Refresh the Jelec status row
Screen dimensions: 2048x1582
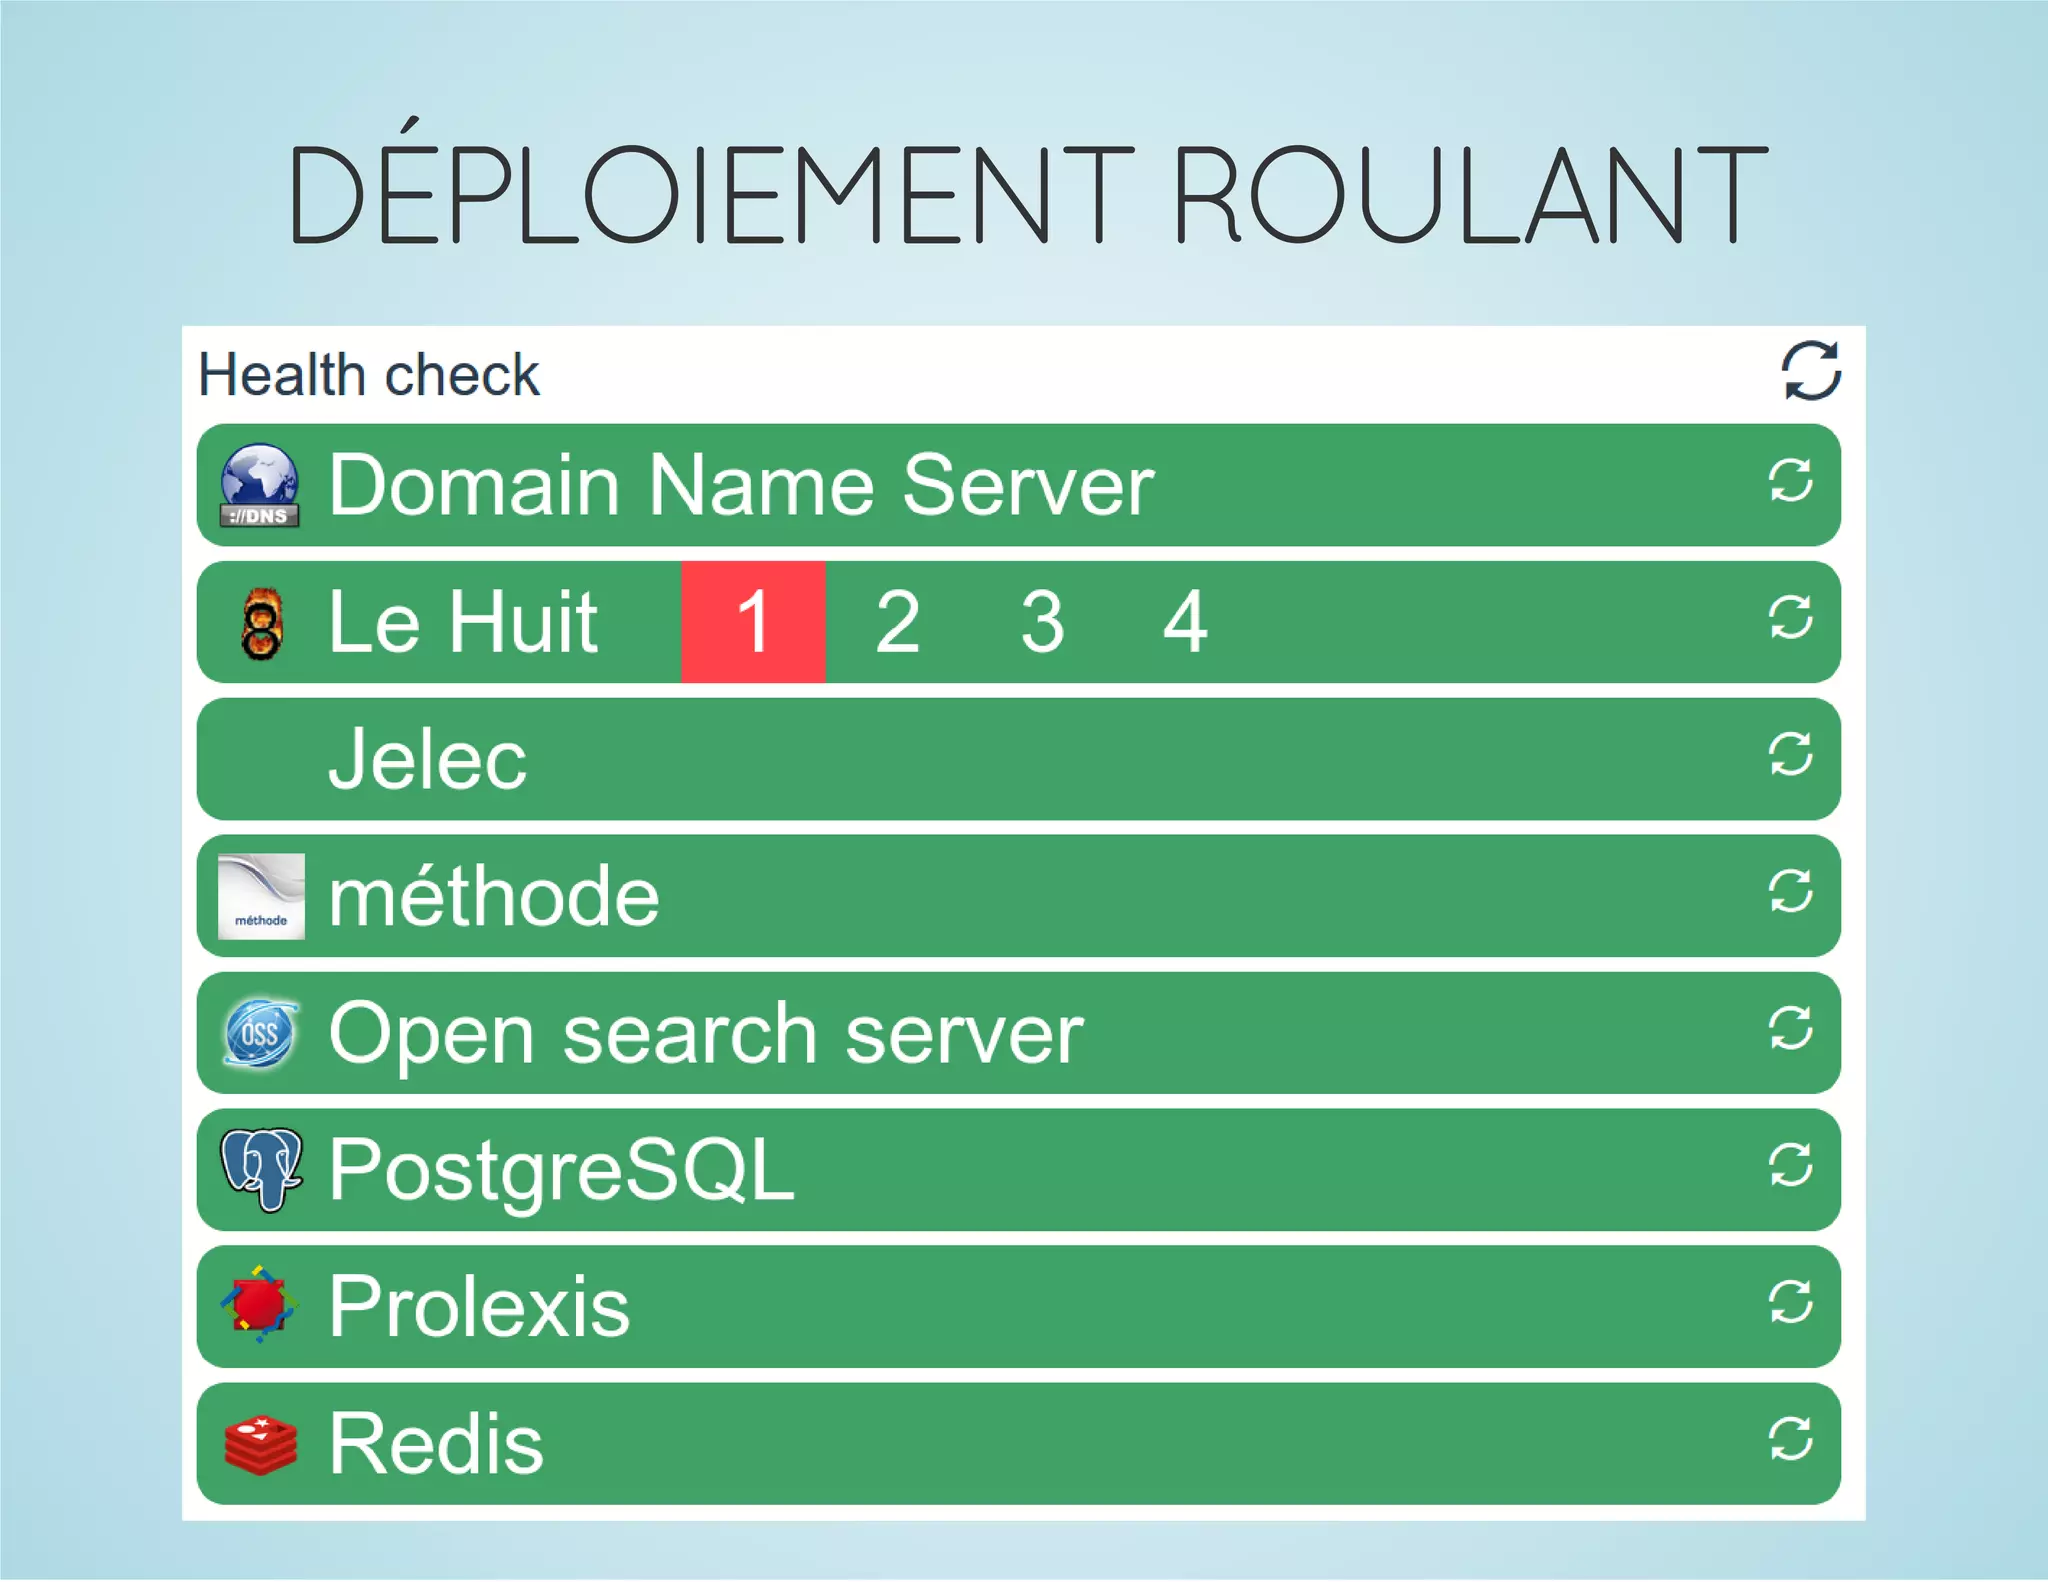[x=1790, y=754]
